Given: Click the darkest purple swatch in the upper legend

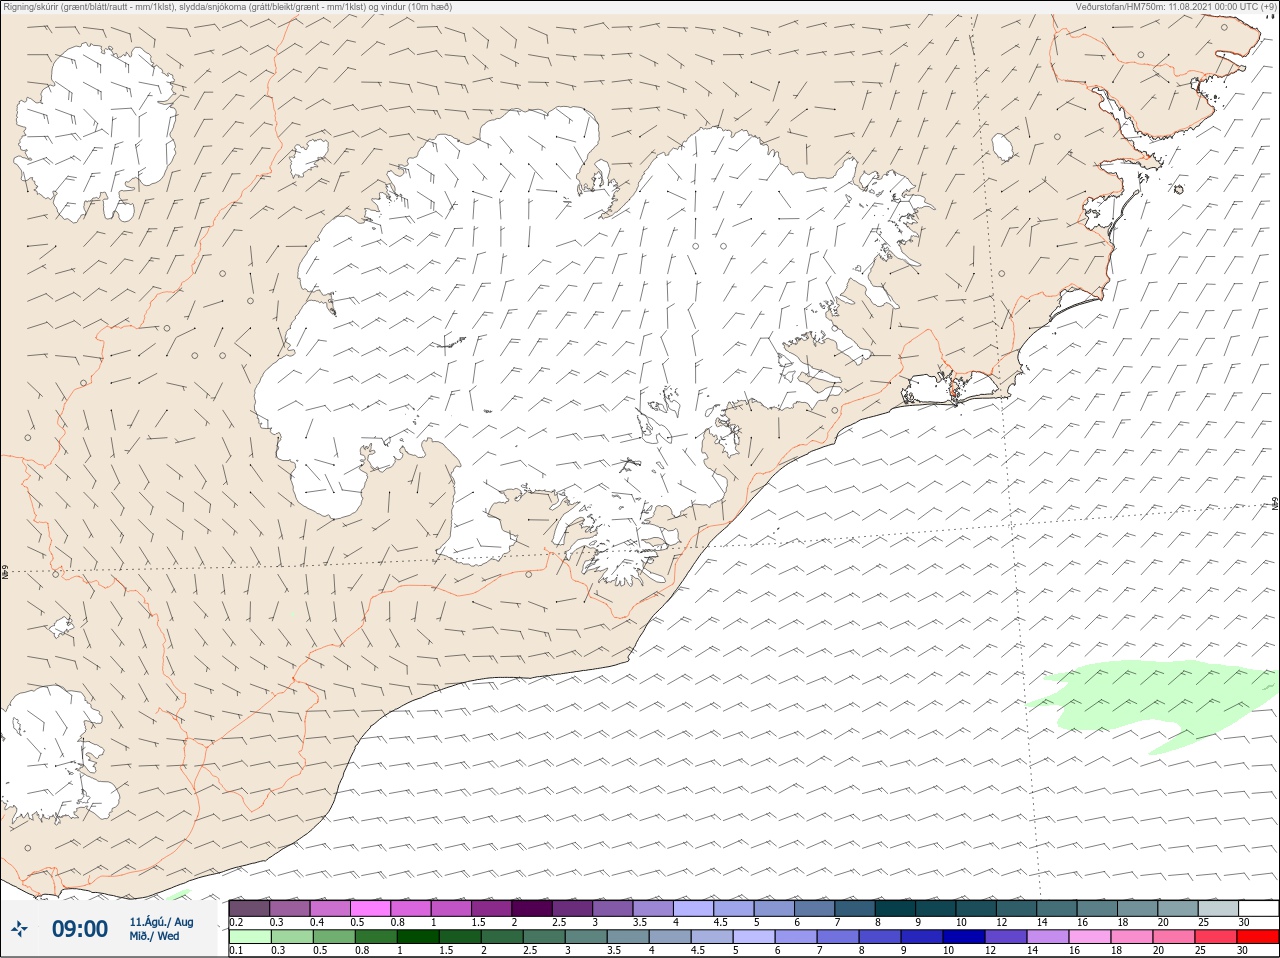Looking at the screenshot, I should coord(532,908).
